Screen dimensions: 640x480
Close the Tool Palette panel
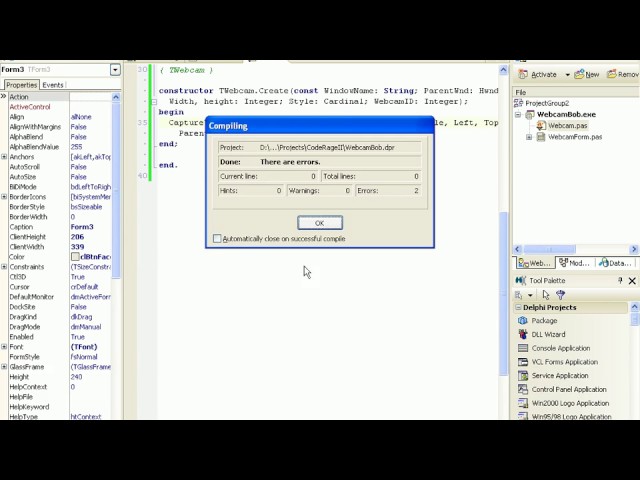pyautogui.click(x=632, y=280)
